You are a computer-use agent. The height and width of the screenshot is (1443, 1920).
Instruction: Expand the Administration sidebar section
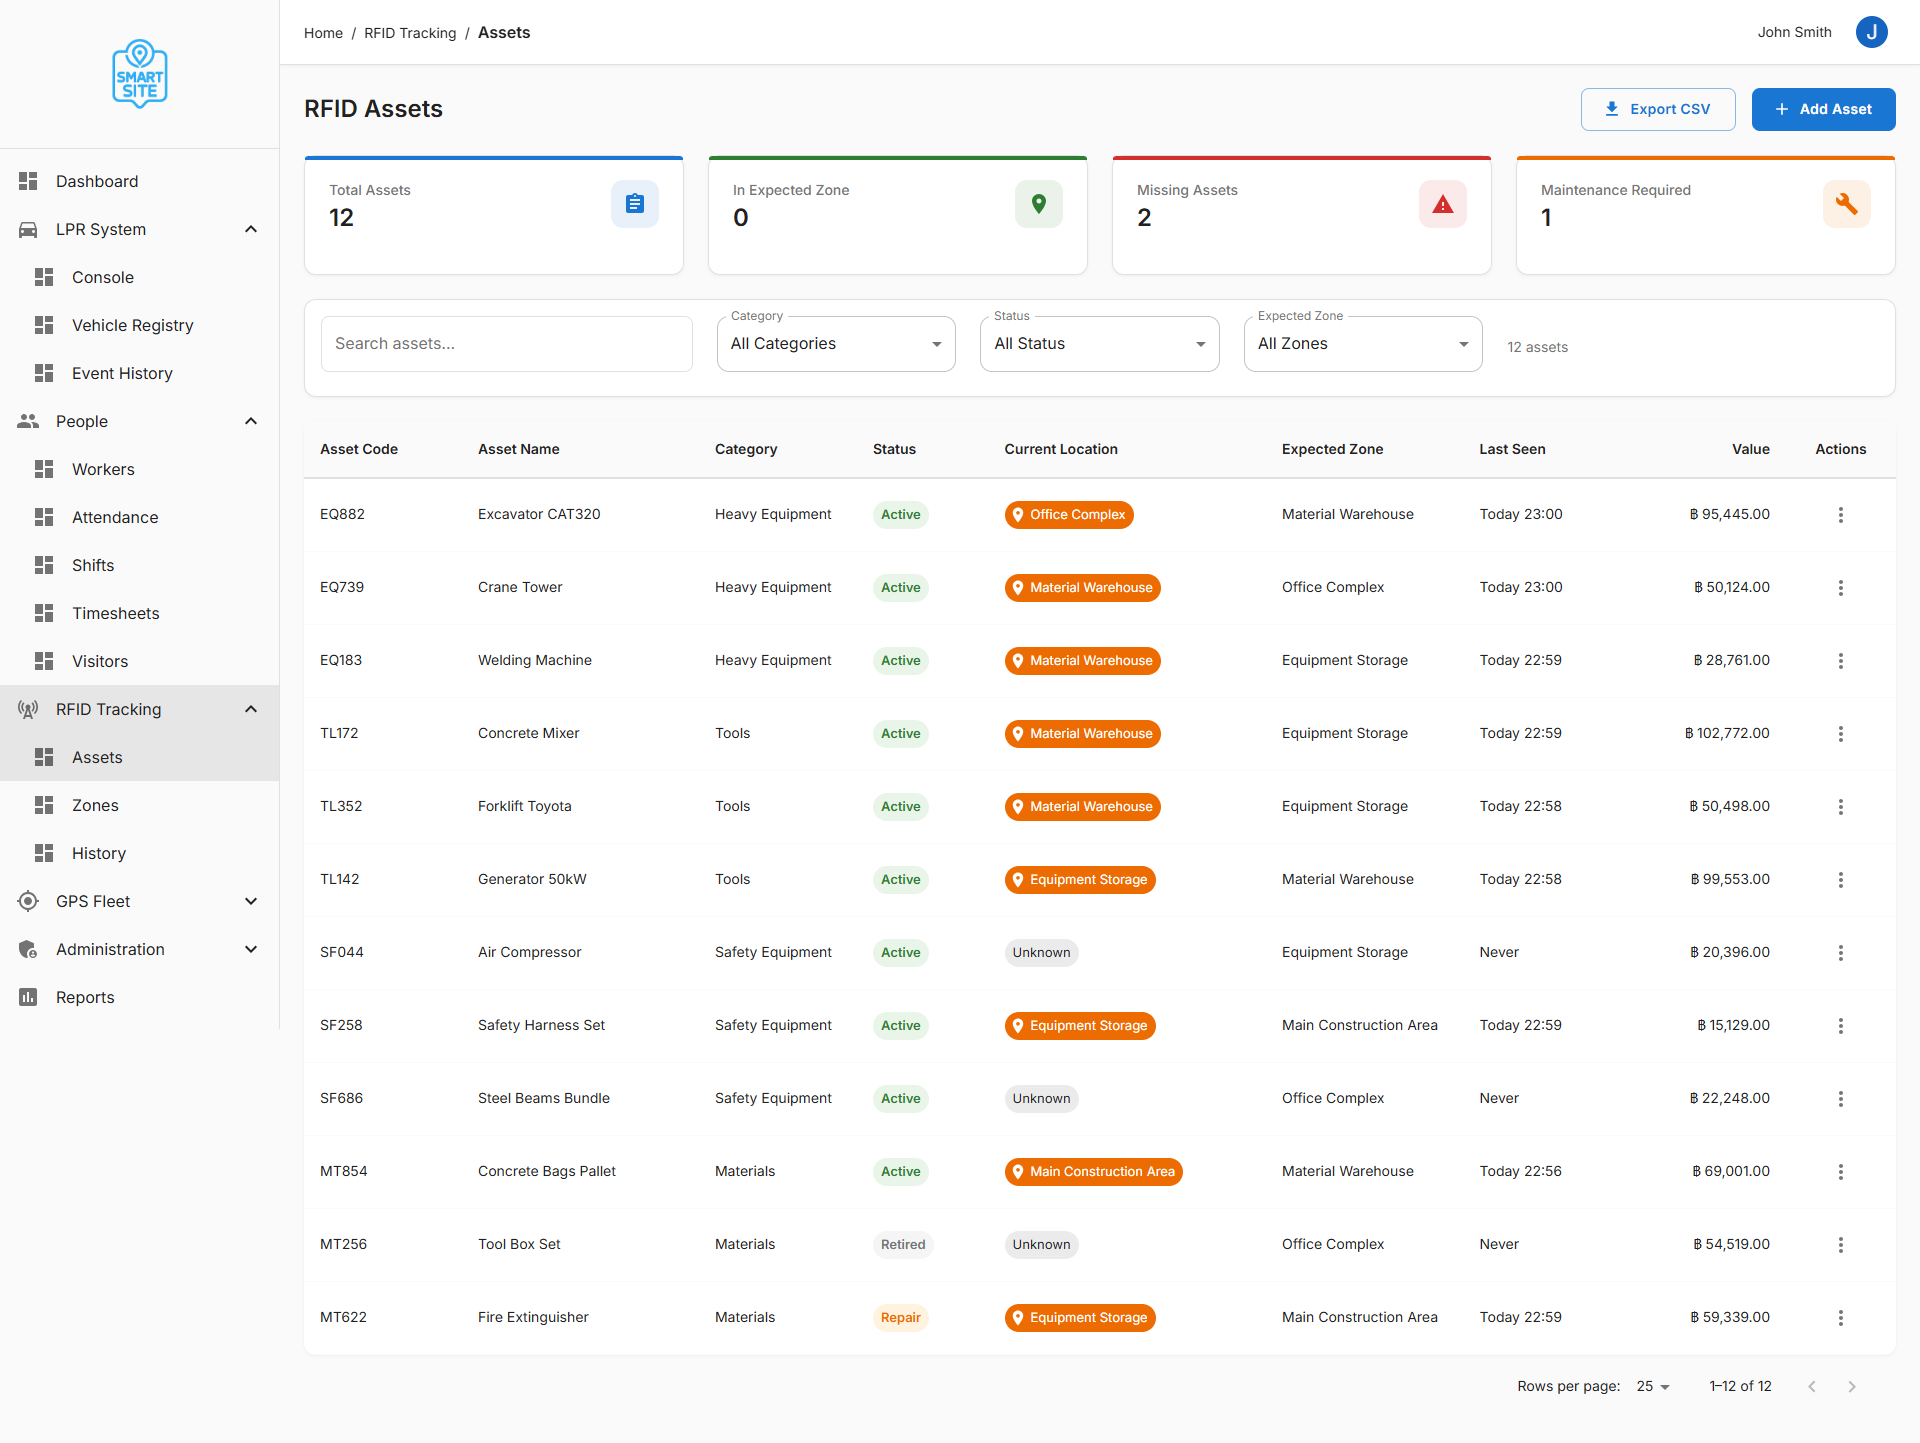[251, 949]
